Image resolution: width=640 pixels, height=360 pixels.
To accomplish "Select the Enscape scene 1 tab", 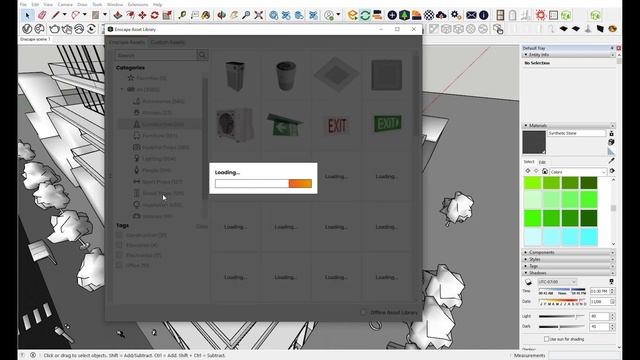I will [x=36, y=40].
